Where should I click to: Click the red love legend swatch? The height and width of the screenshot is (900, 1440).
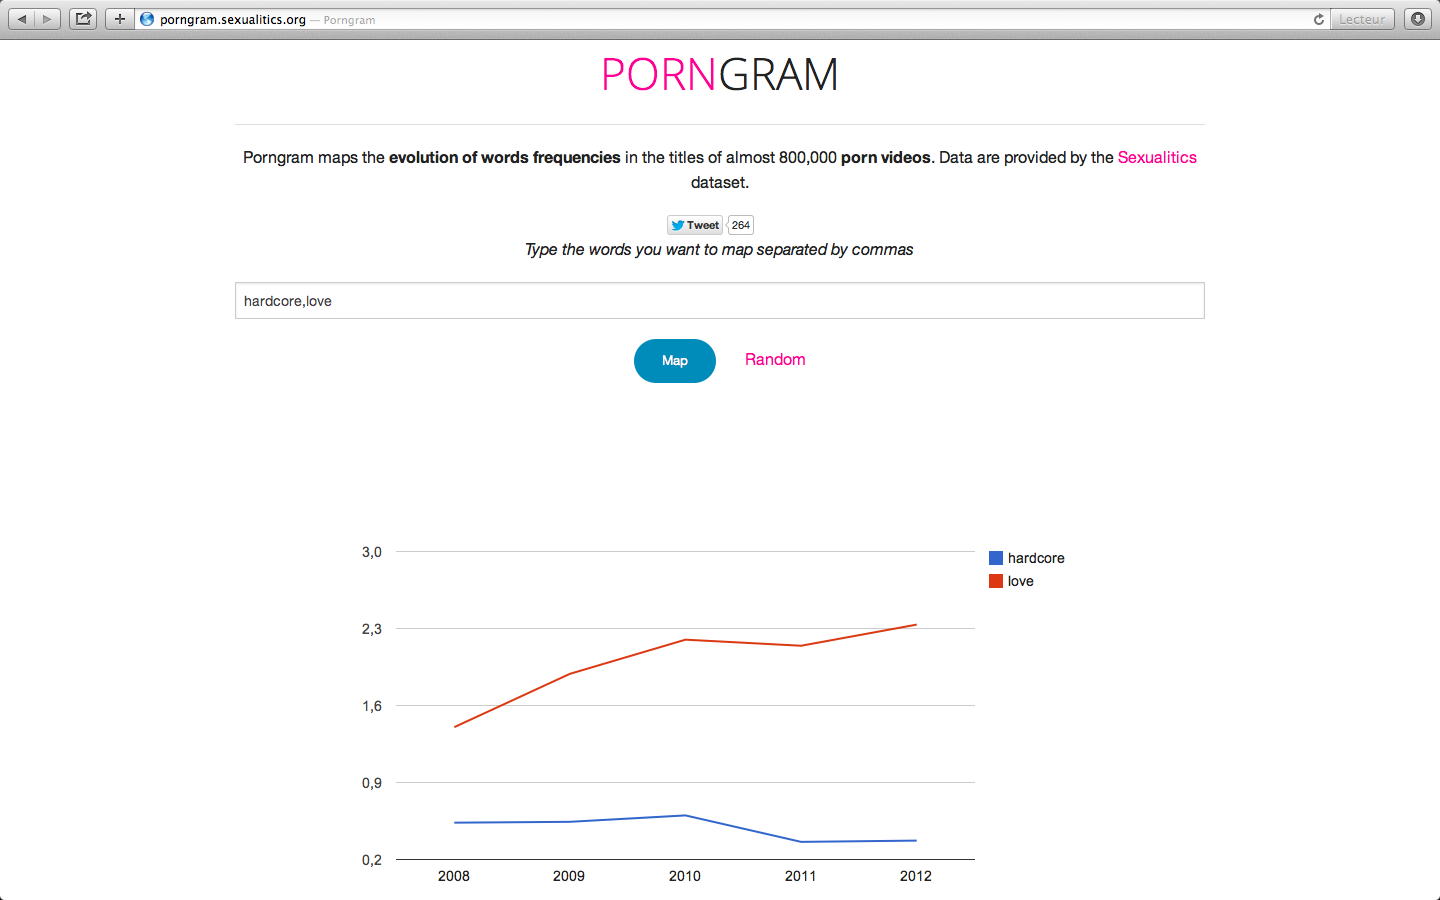pyautogui.click(x=996, y=581)
